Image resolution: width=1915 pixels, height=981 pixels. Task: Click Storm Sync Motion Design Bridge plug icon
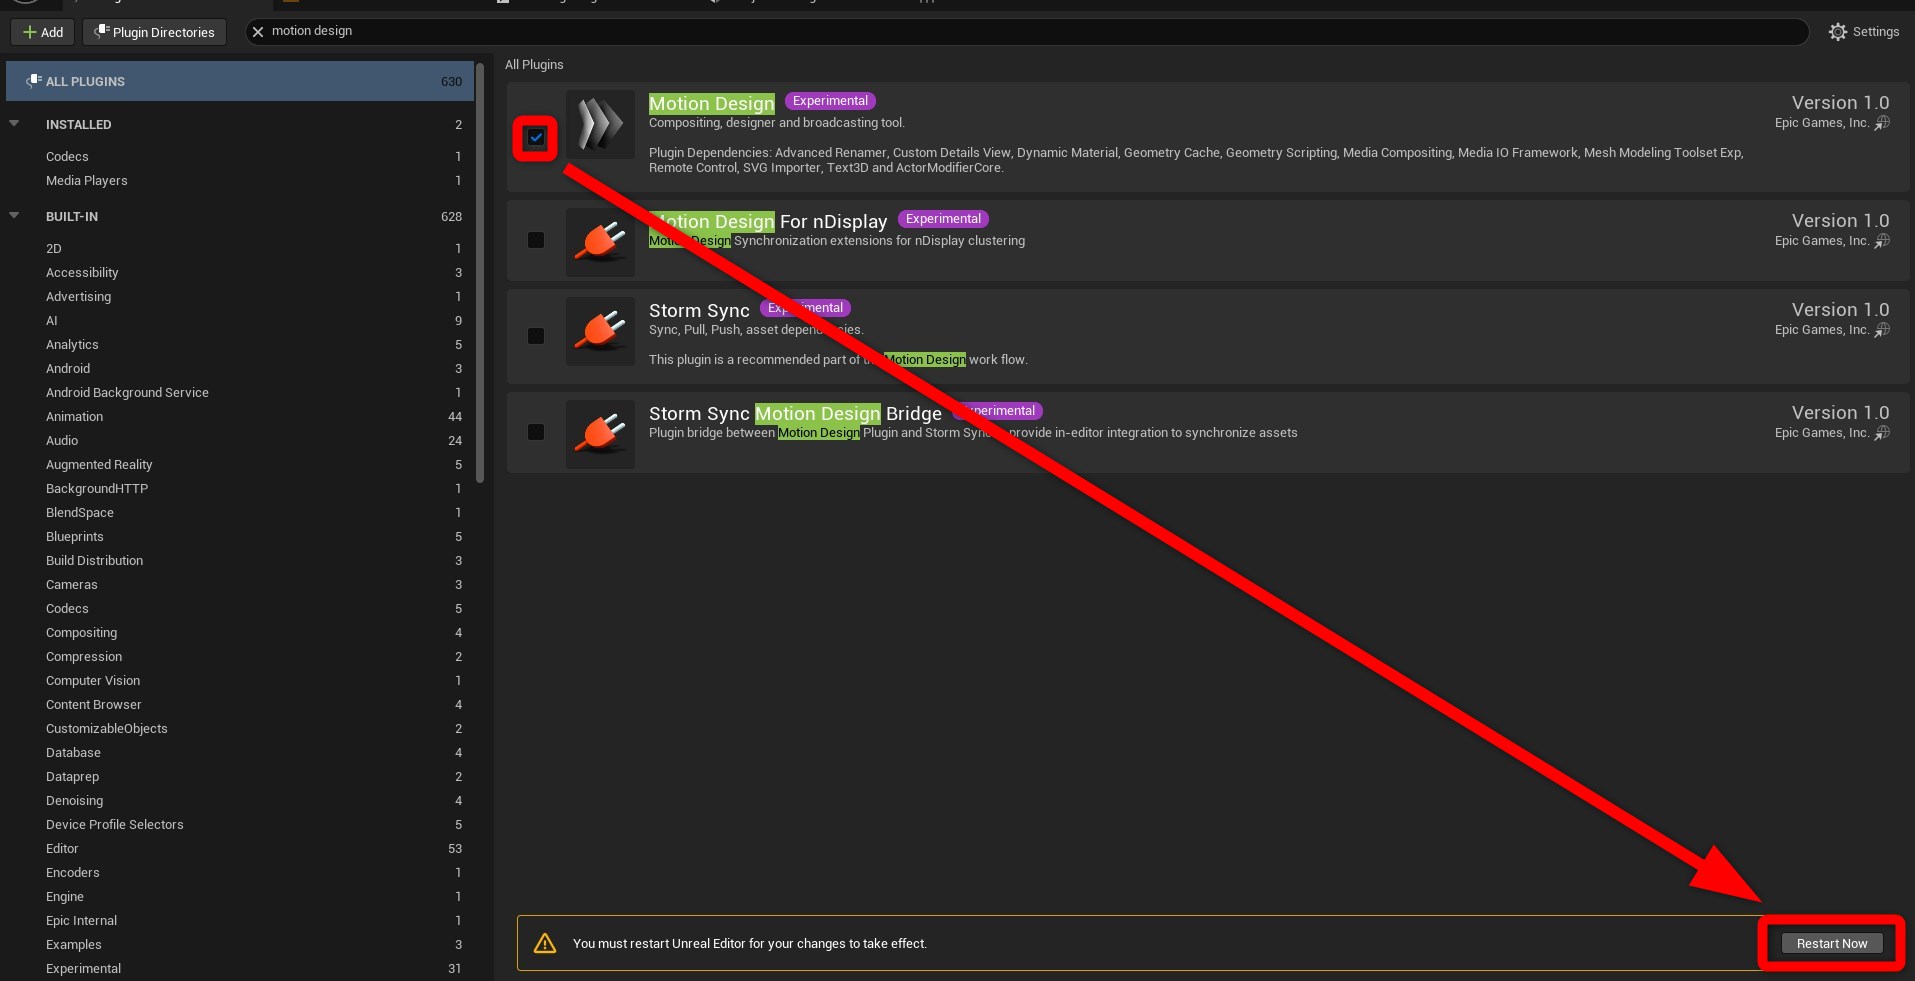point(600,434)
